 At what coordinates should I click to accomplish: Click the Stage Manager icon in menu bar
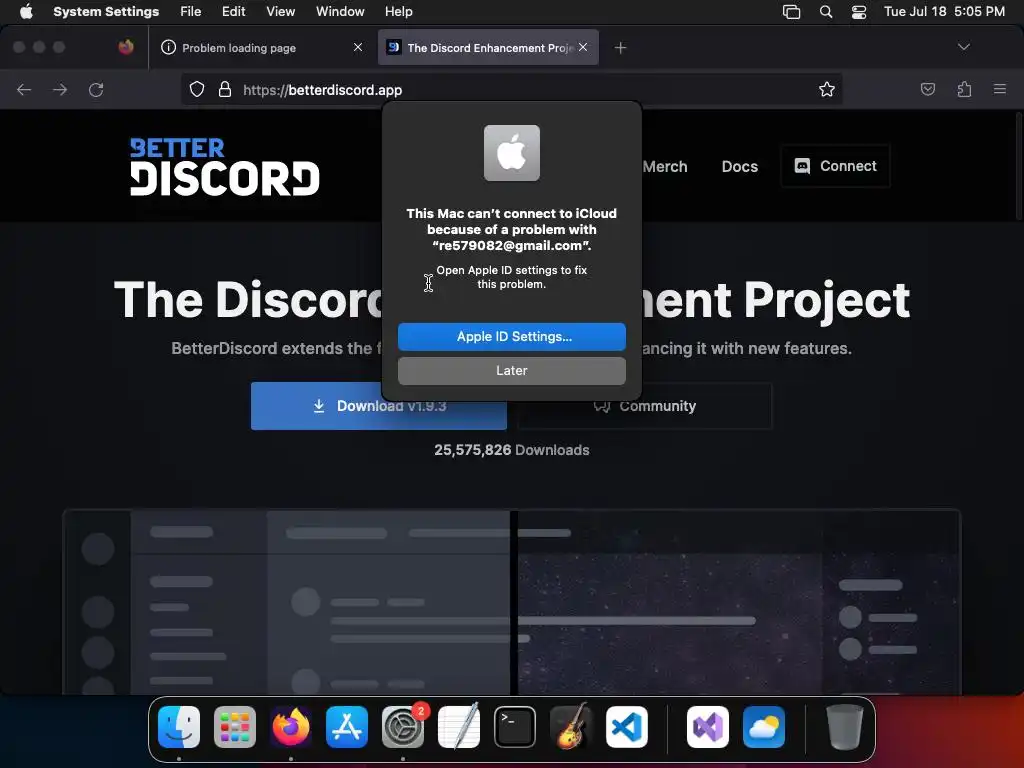point(792,12)
